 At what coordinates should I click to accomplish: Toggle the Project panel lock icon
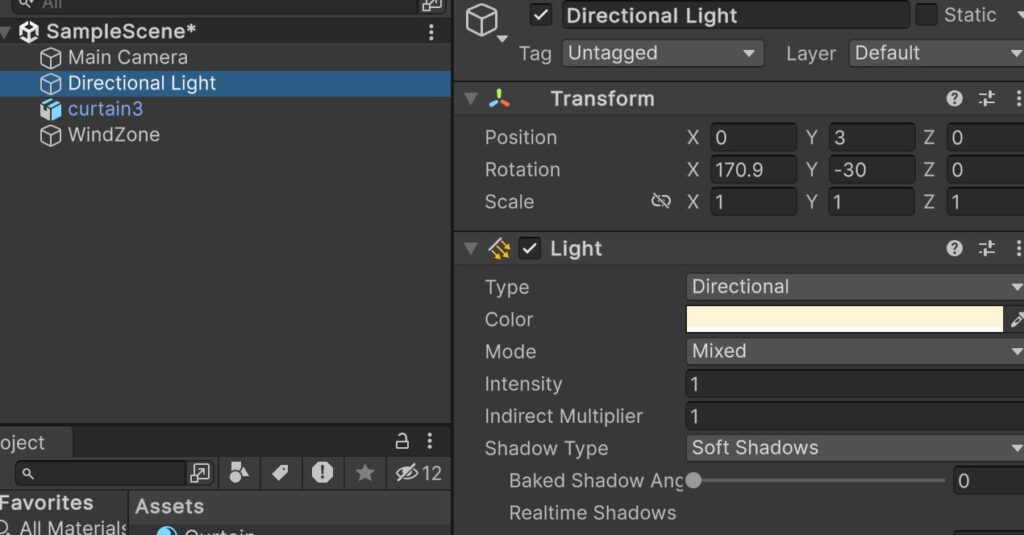402,441
